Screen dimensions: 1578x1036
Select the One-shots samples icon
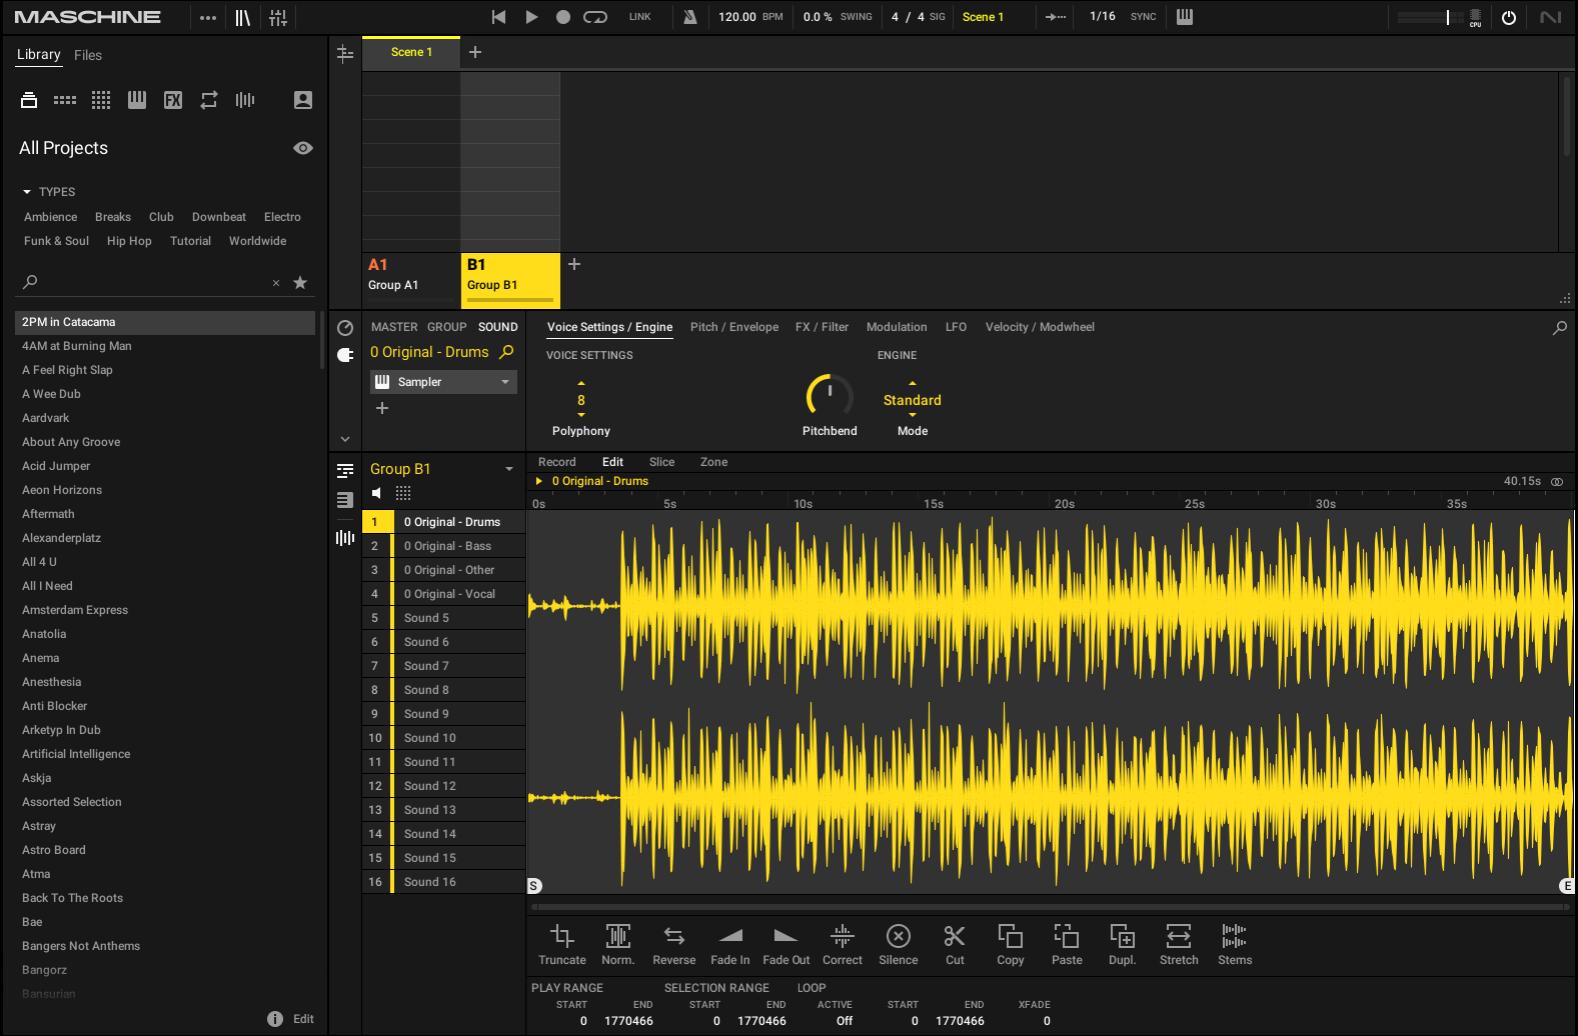[x=245, y=100]
